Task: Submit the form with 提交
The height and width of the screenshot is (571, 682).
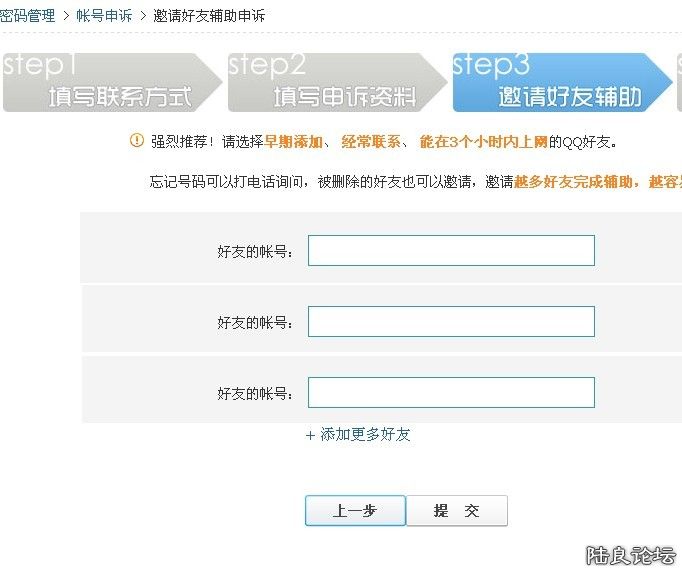Action: tap(457, 510)
